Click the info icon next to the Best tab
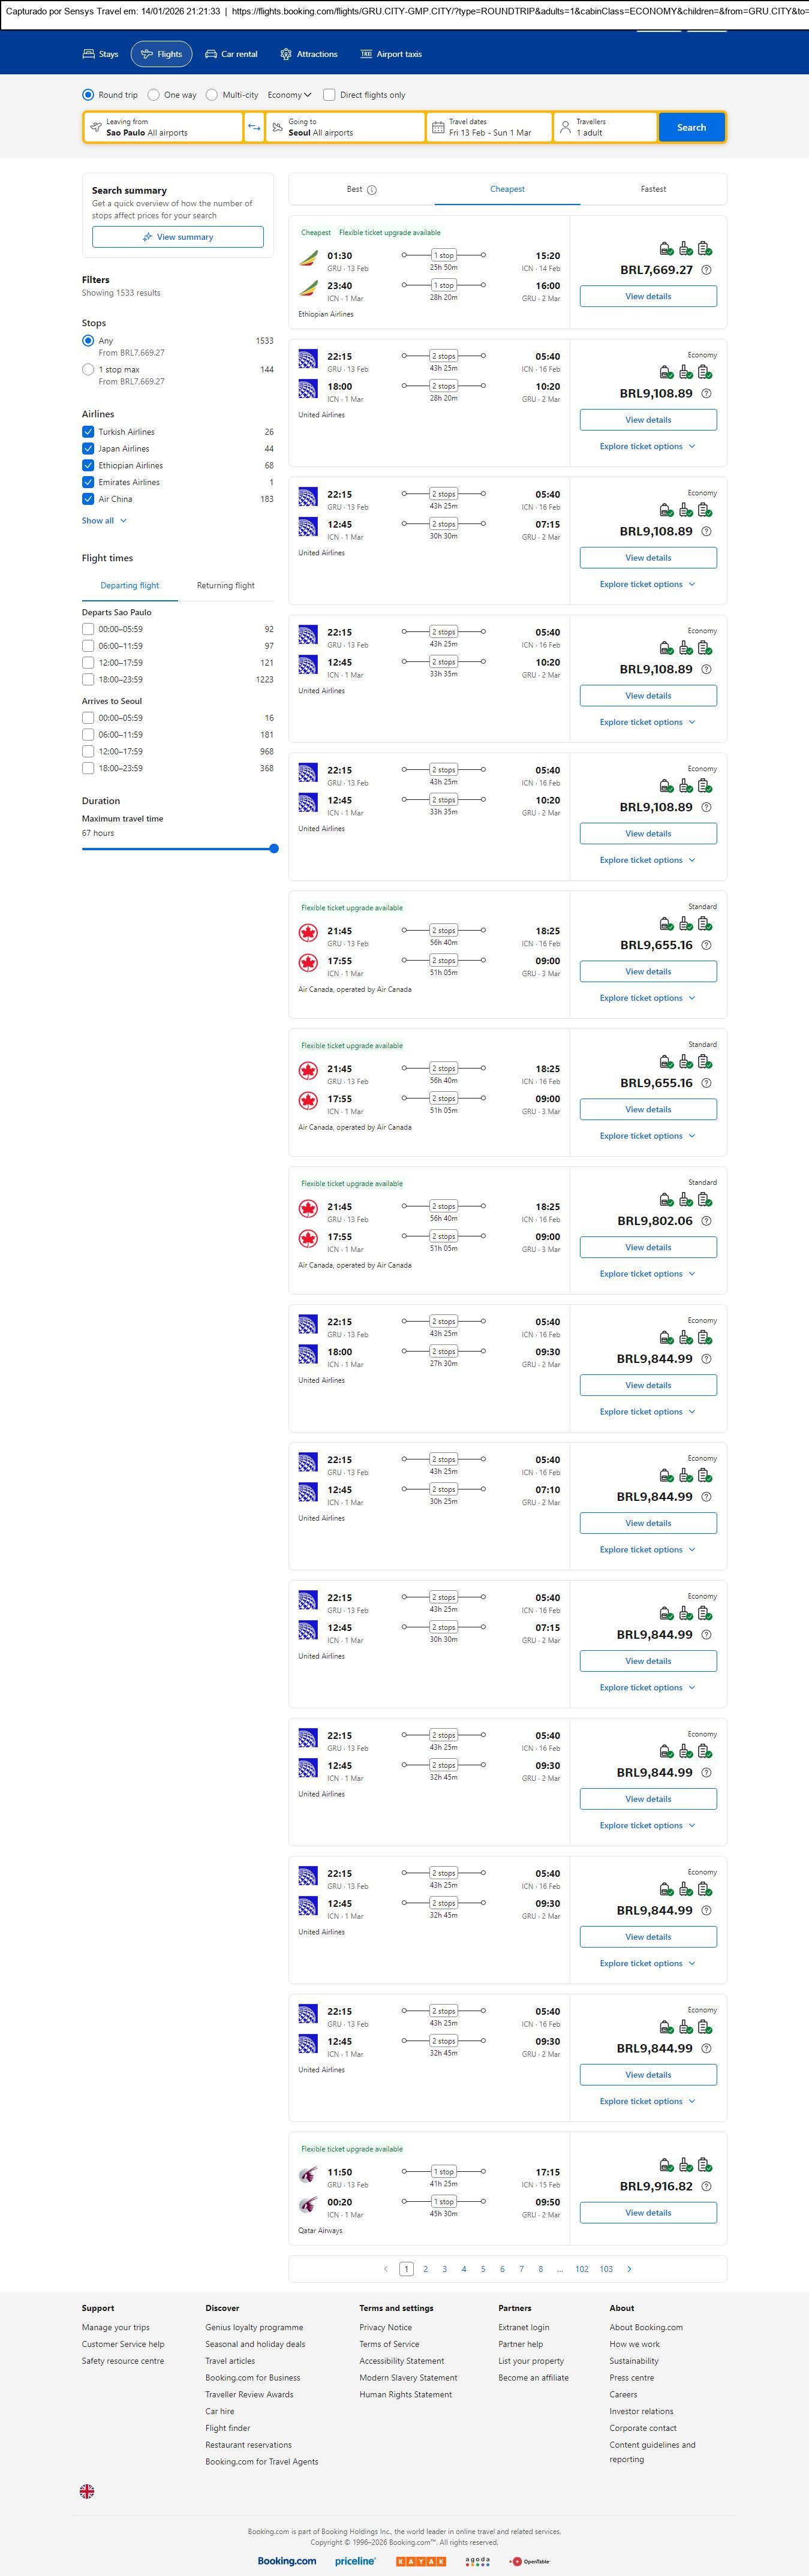This screenshot has height=2576, width=809. click(372, 190)
